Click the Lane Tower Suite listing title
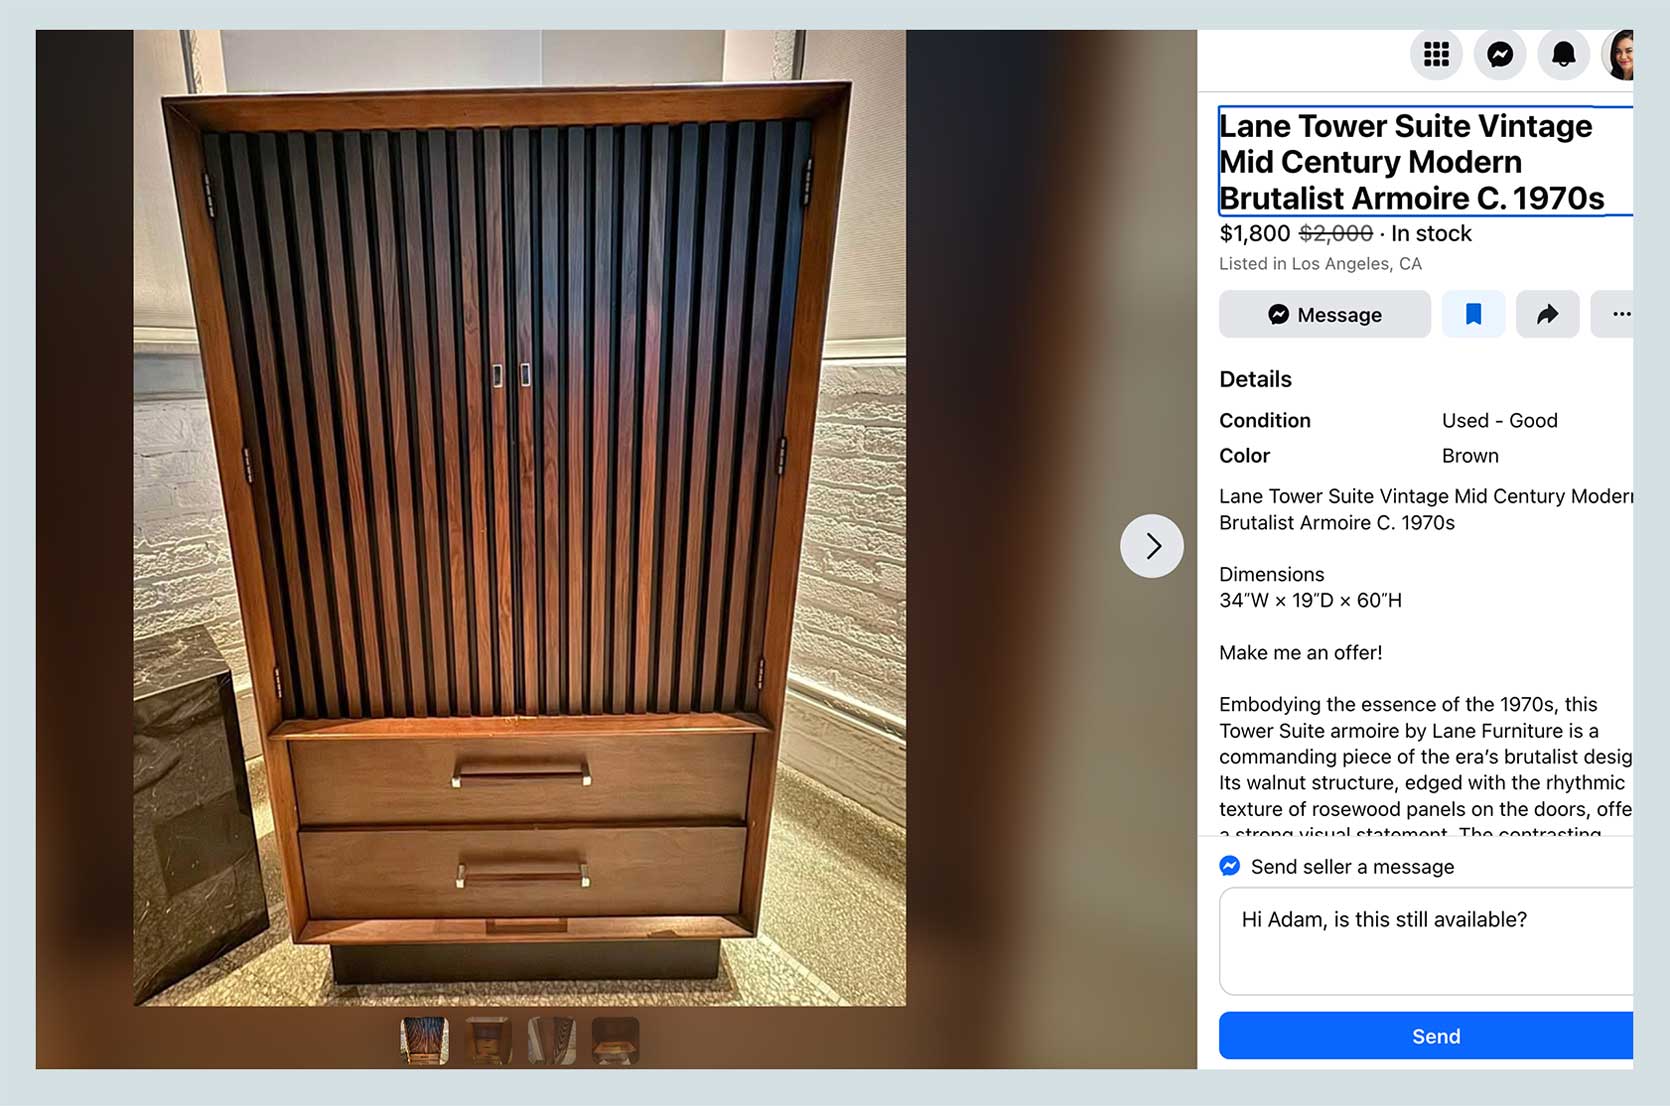Viewport: 1670px width, 1106px height. pos(1411,162)
